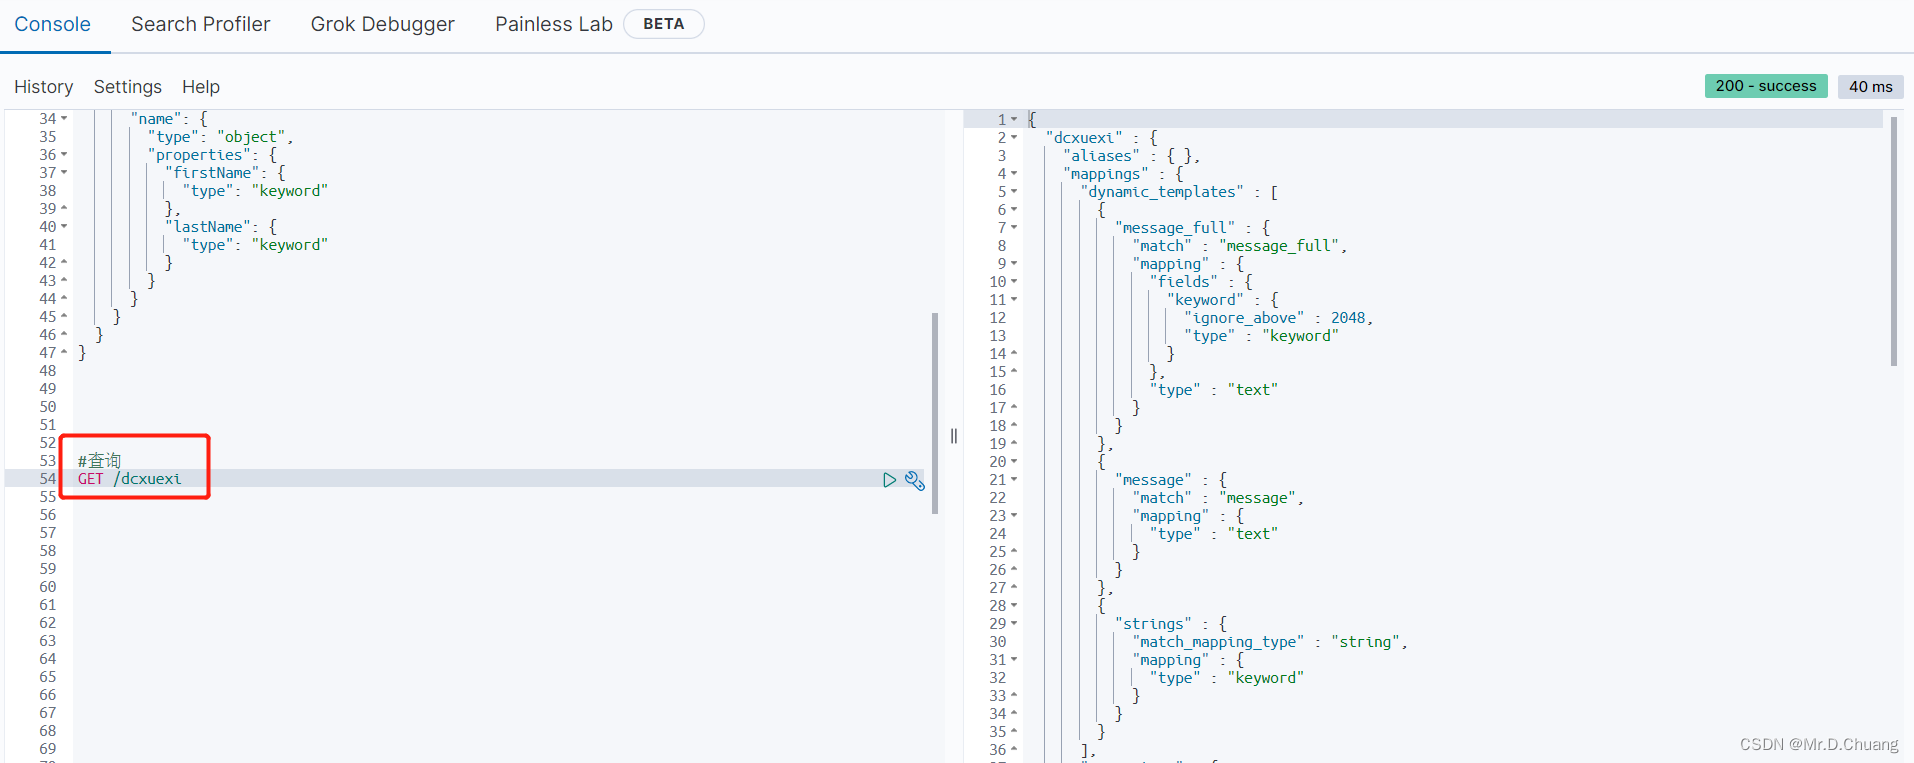The height and width of the screenshot is (763, 1914).
Task: Collapse the "message_full" fold at output line 7
Action: [1014, 227]
